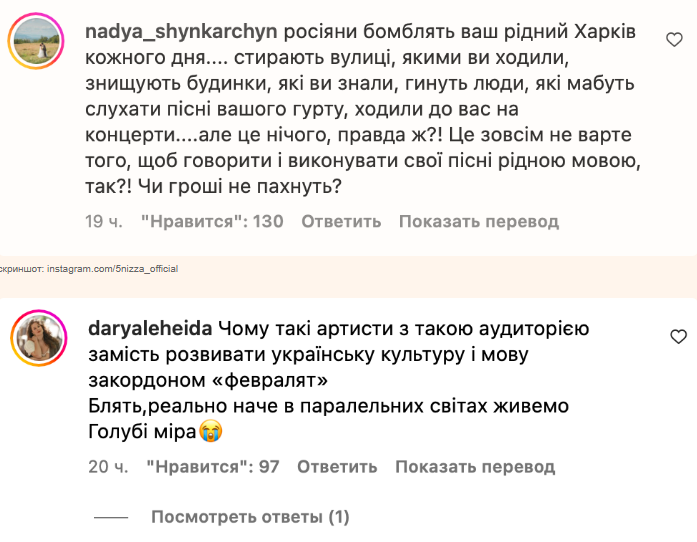This screenshot has height=542, width=697.
Task: Click the crying emoji in daryaleheida's comment
Action: point(209,432)
